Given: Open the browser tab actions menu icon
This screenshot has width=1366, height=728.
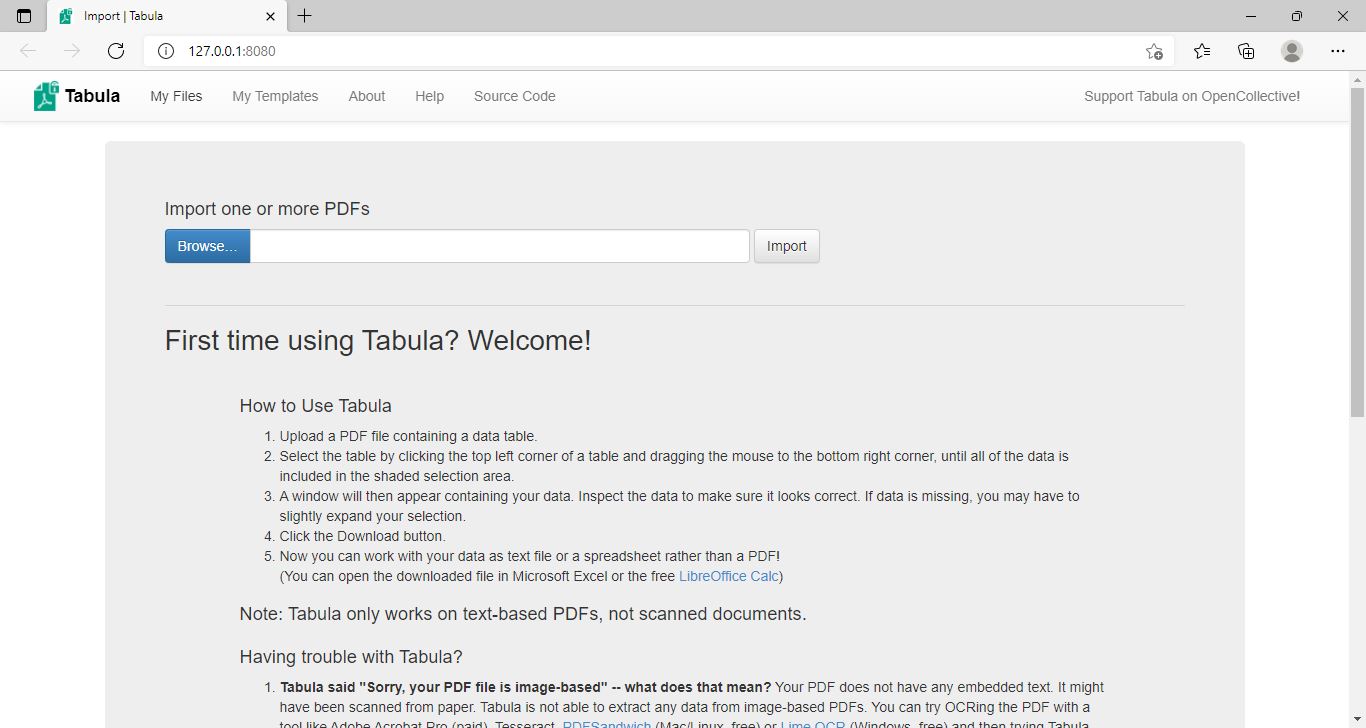Looking at the screenshot, I should tap(24, 16).
